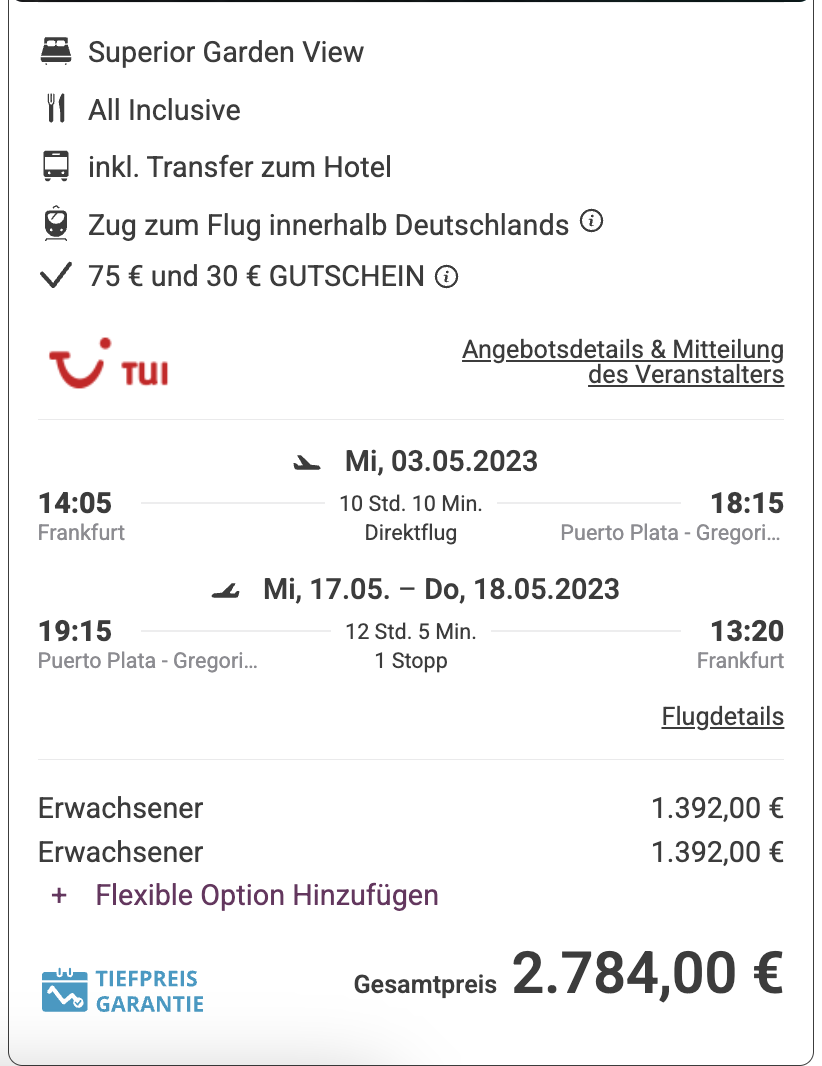Click the train Zug zum Flug icon

click(x=56, y=224)
